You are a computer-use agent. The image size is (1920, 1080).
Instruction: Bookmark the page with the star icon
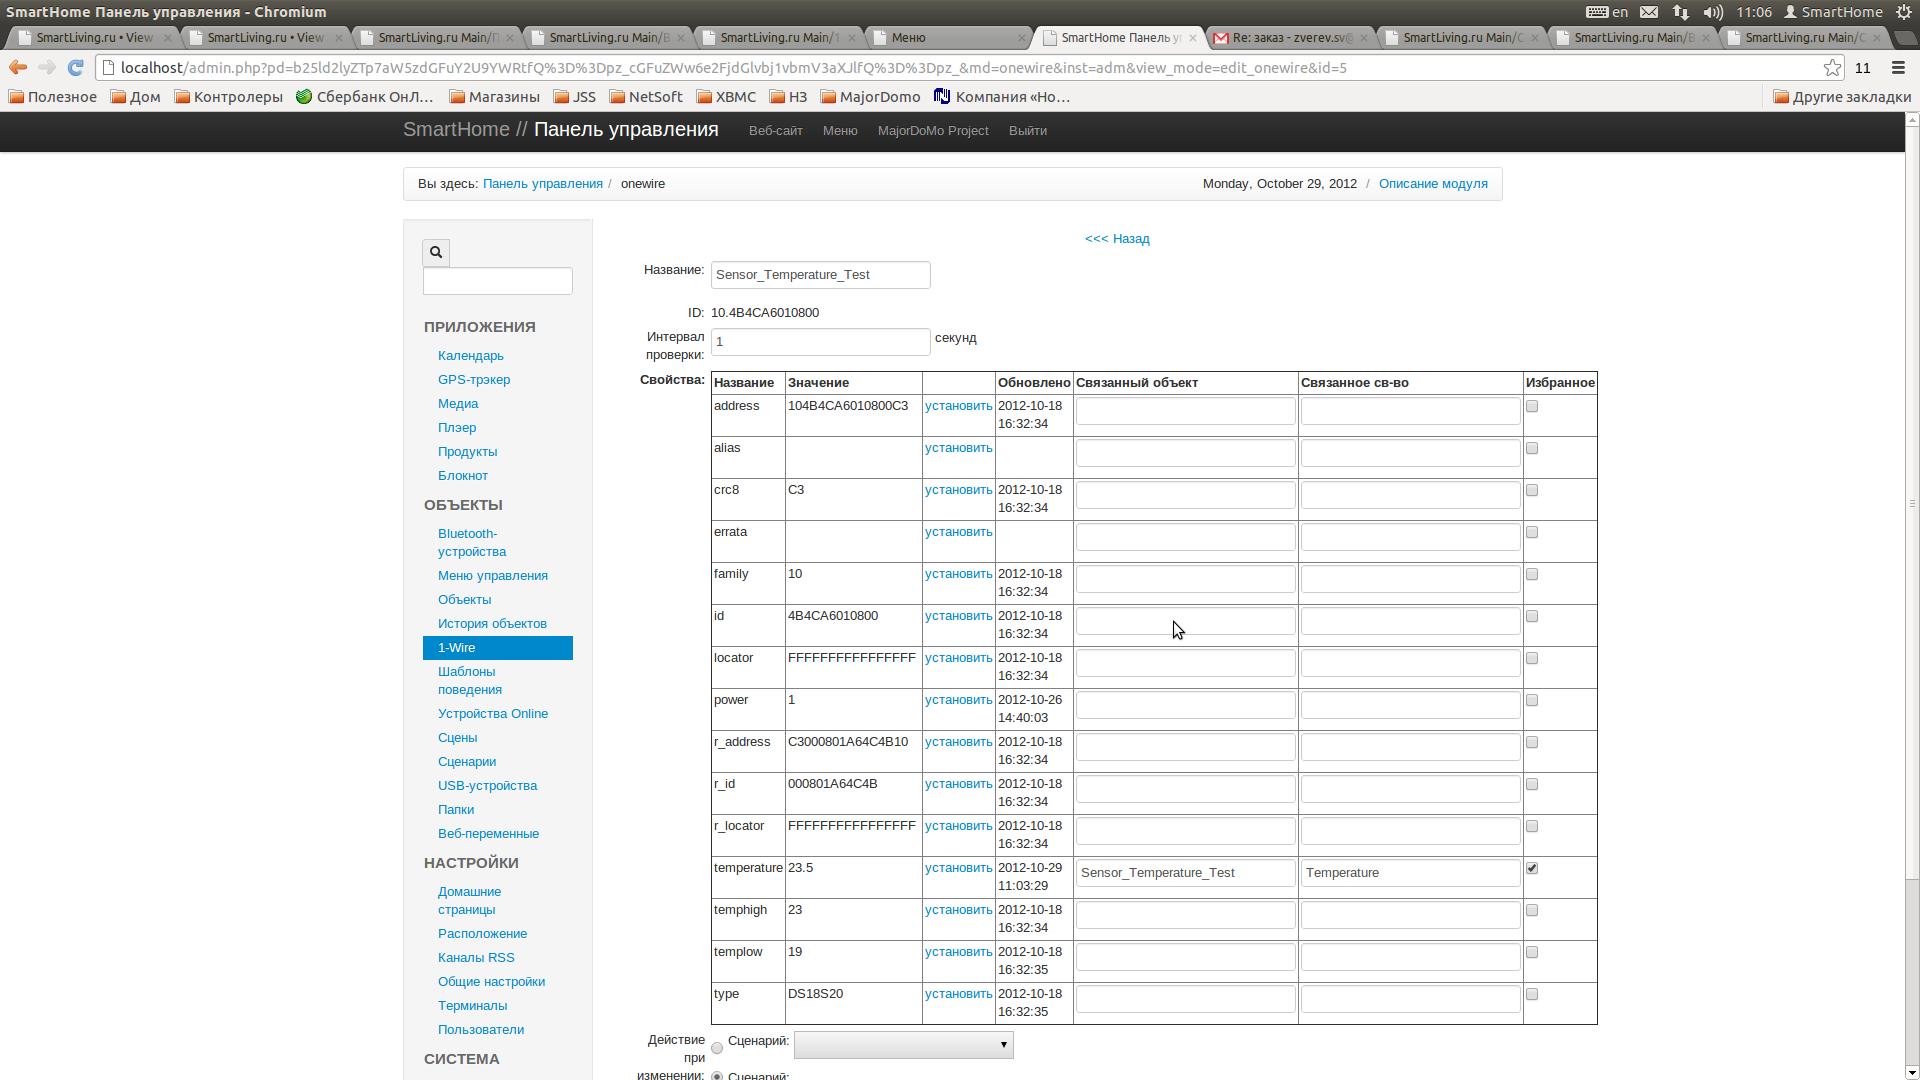click(x=1832, y=68)
